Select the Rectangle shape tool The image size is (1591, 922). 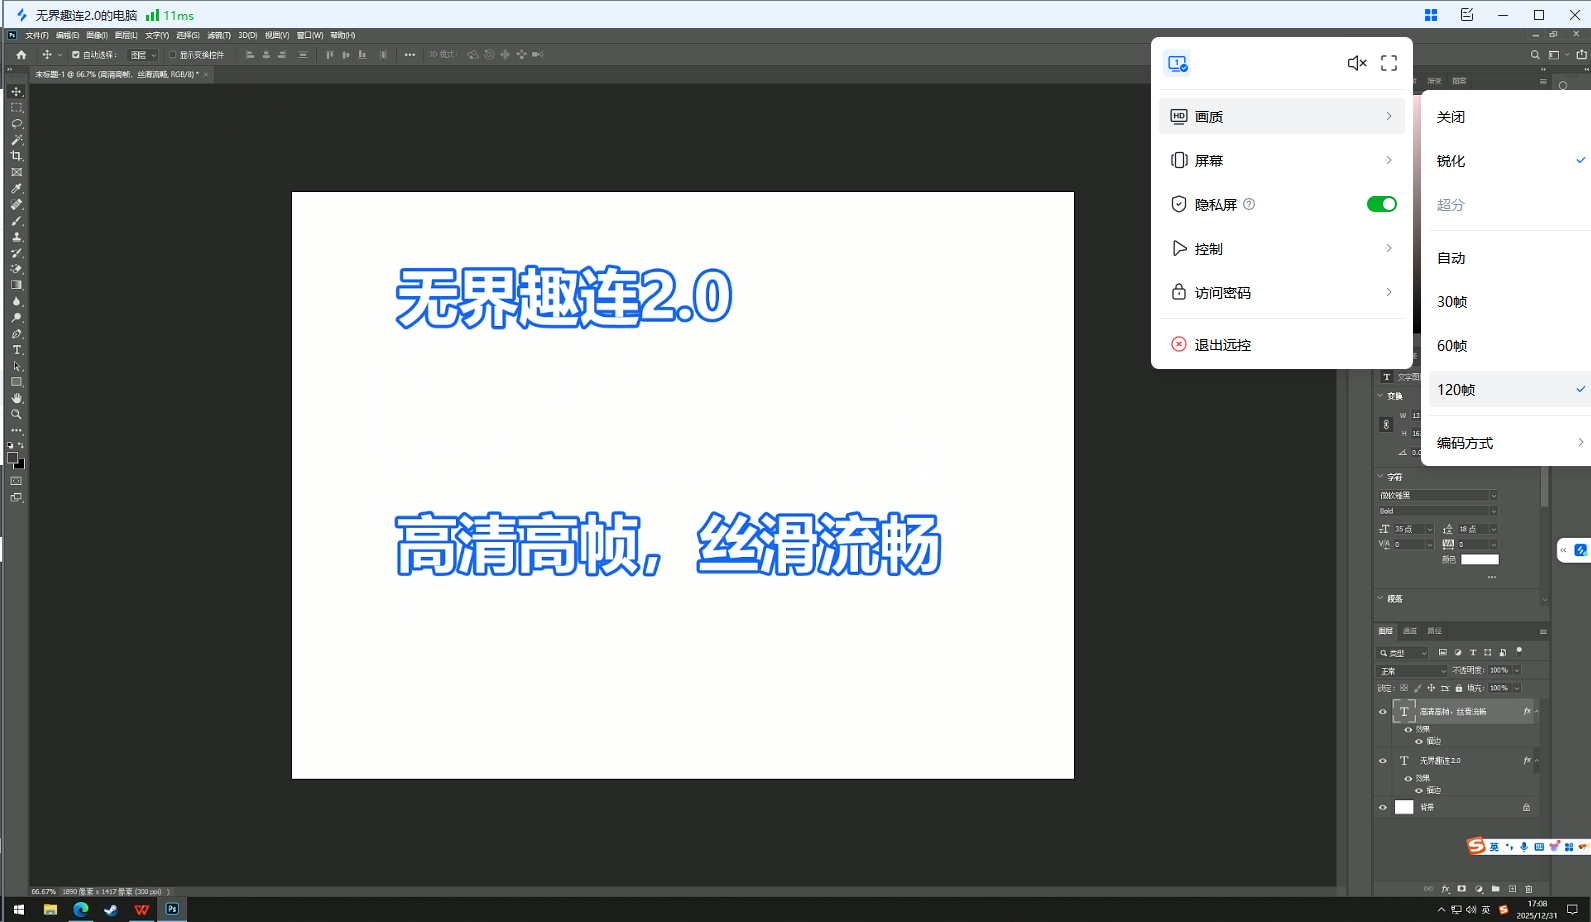16,382
